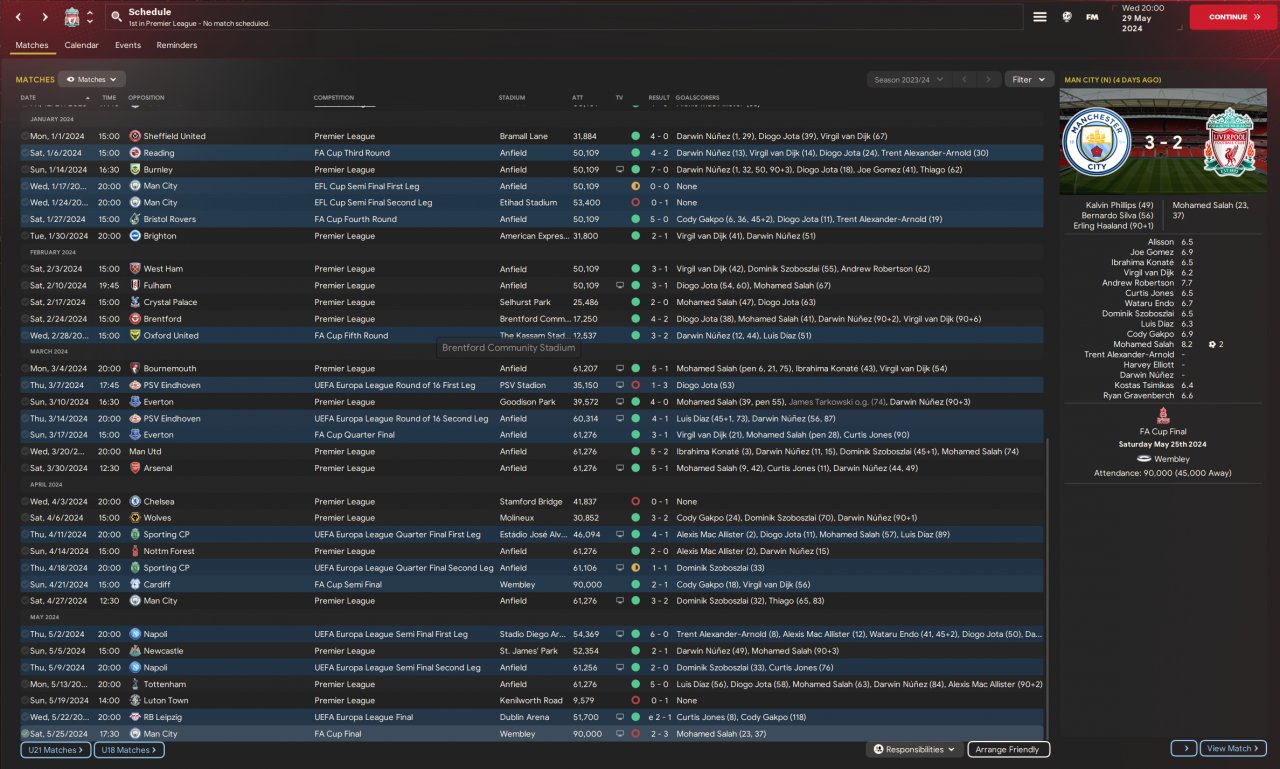Toggle the marker on Mon 1/1/2024 row
The width and height of the screenshot is (1280, 769).
[25, 136]
